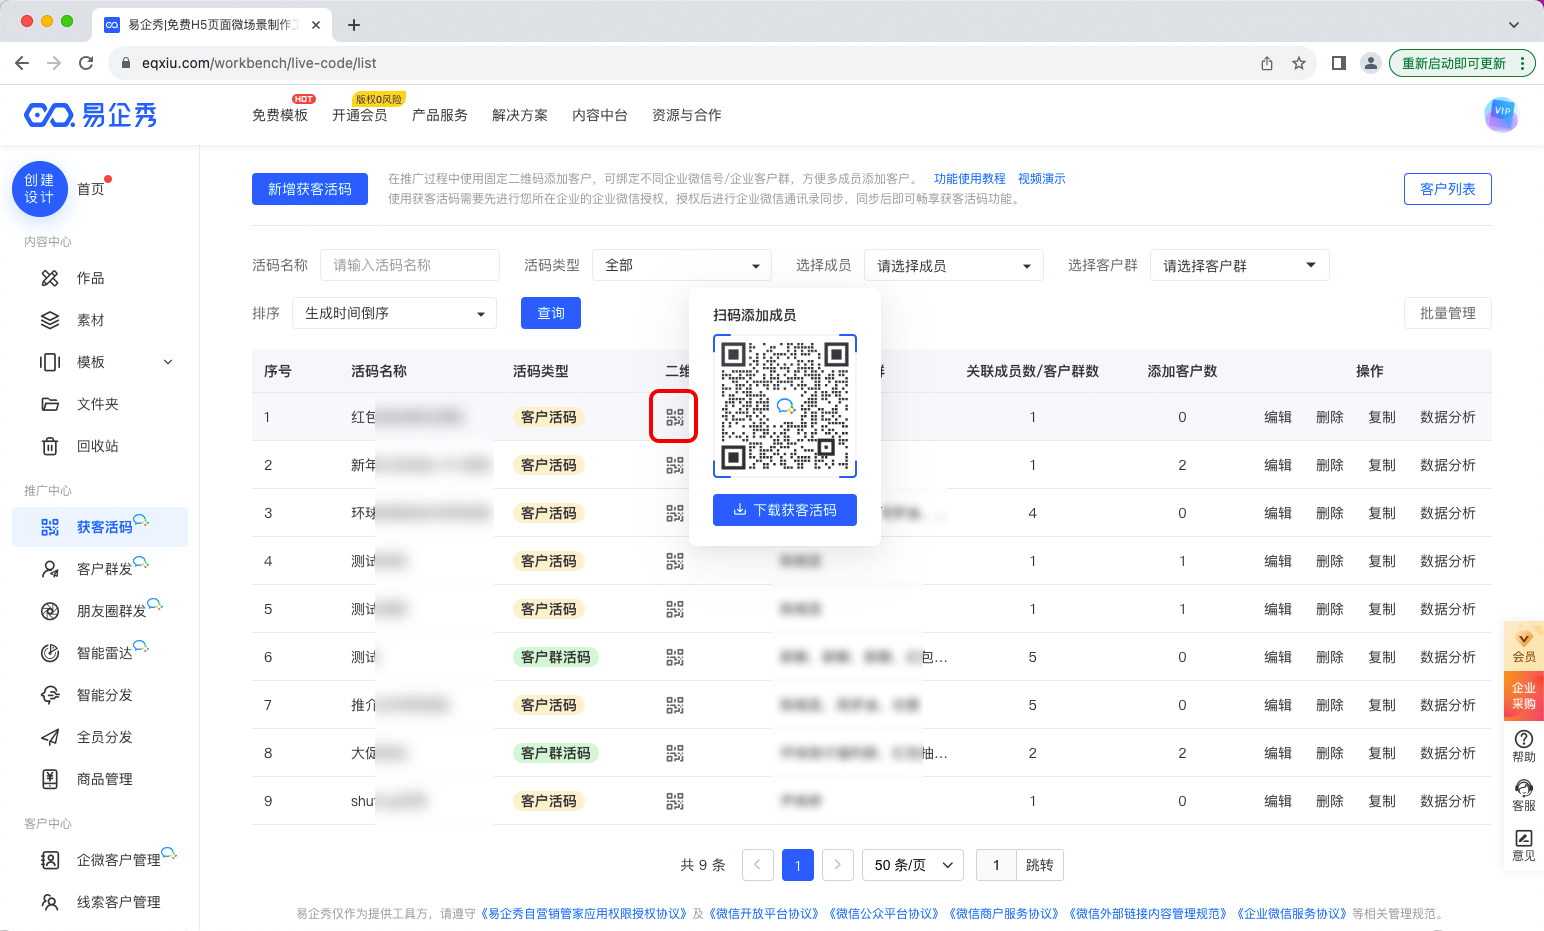1544x931 pixels.
Task: Expand the 模板 sidebar submenu
Action: (168, 362)
